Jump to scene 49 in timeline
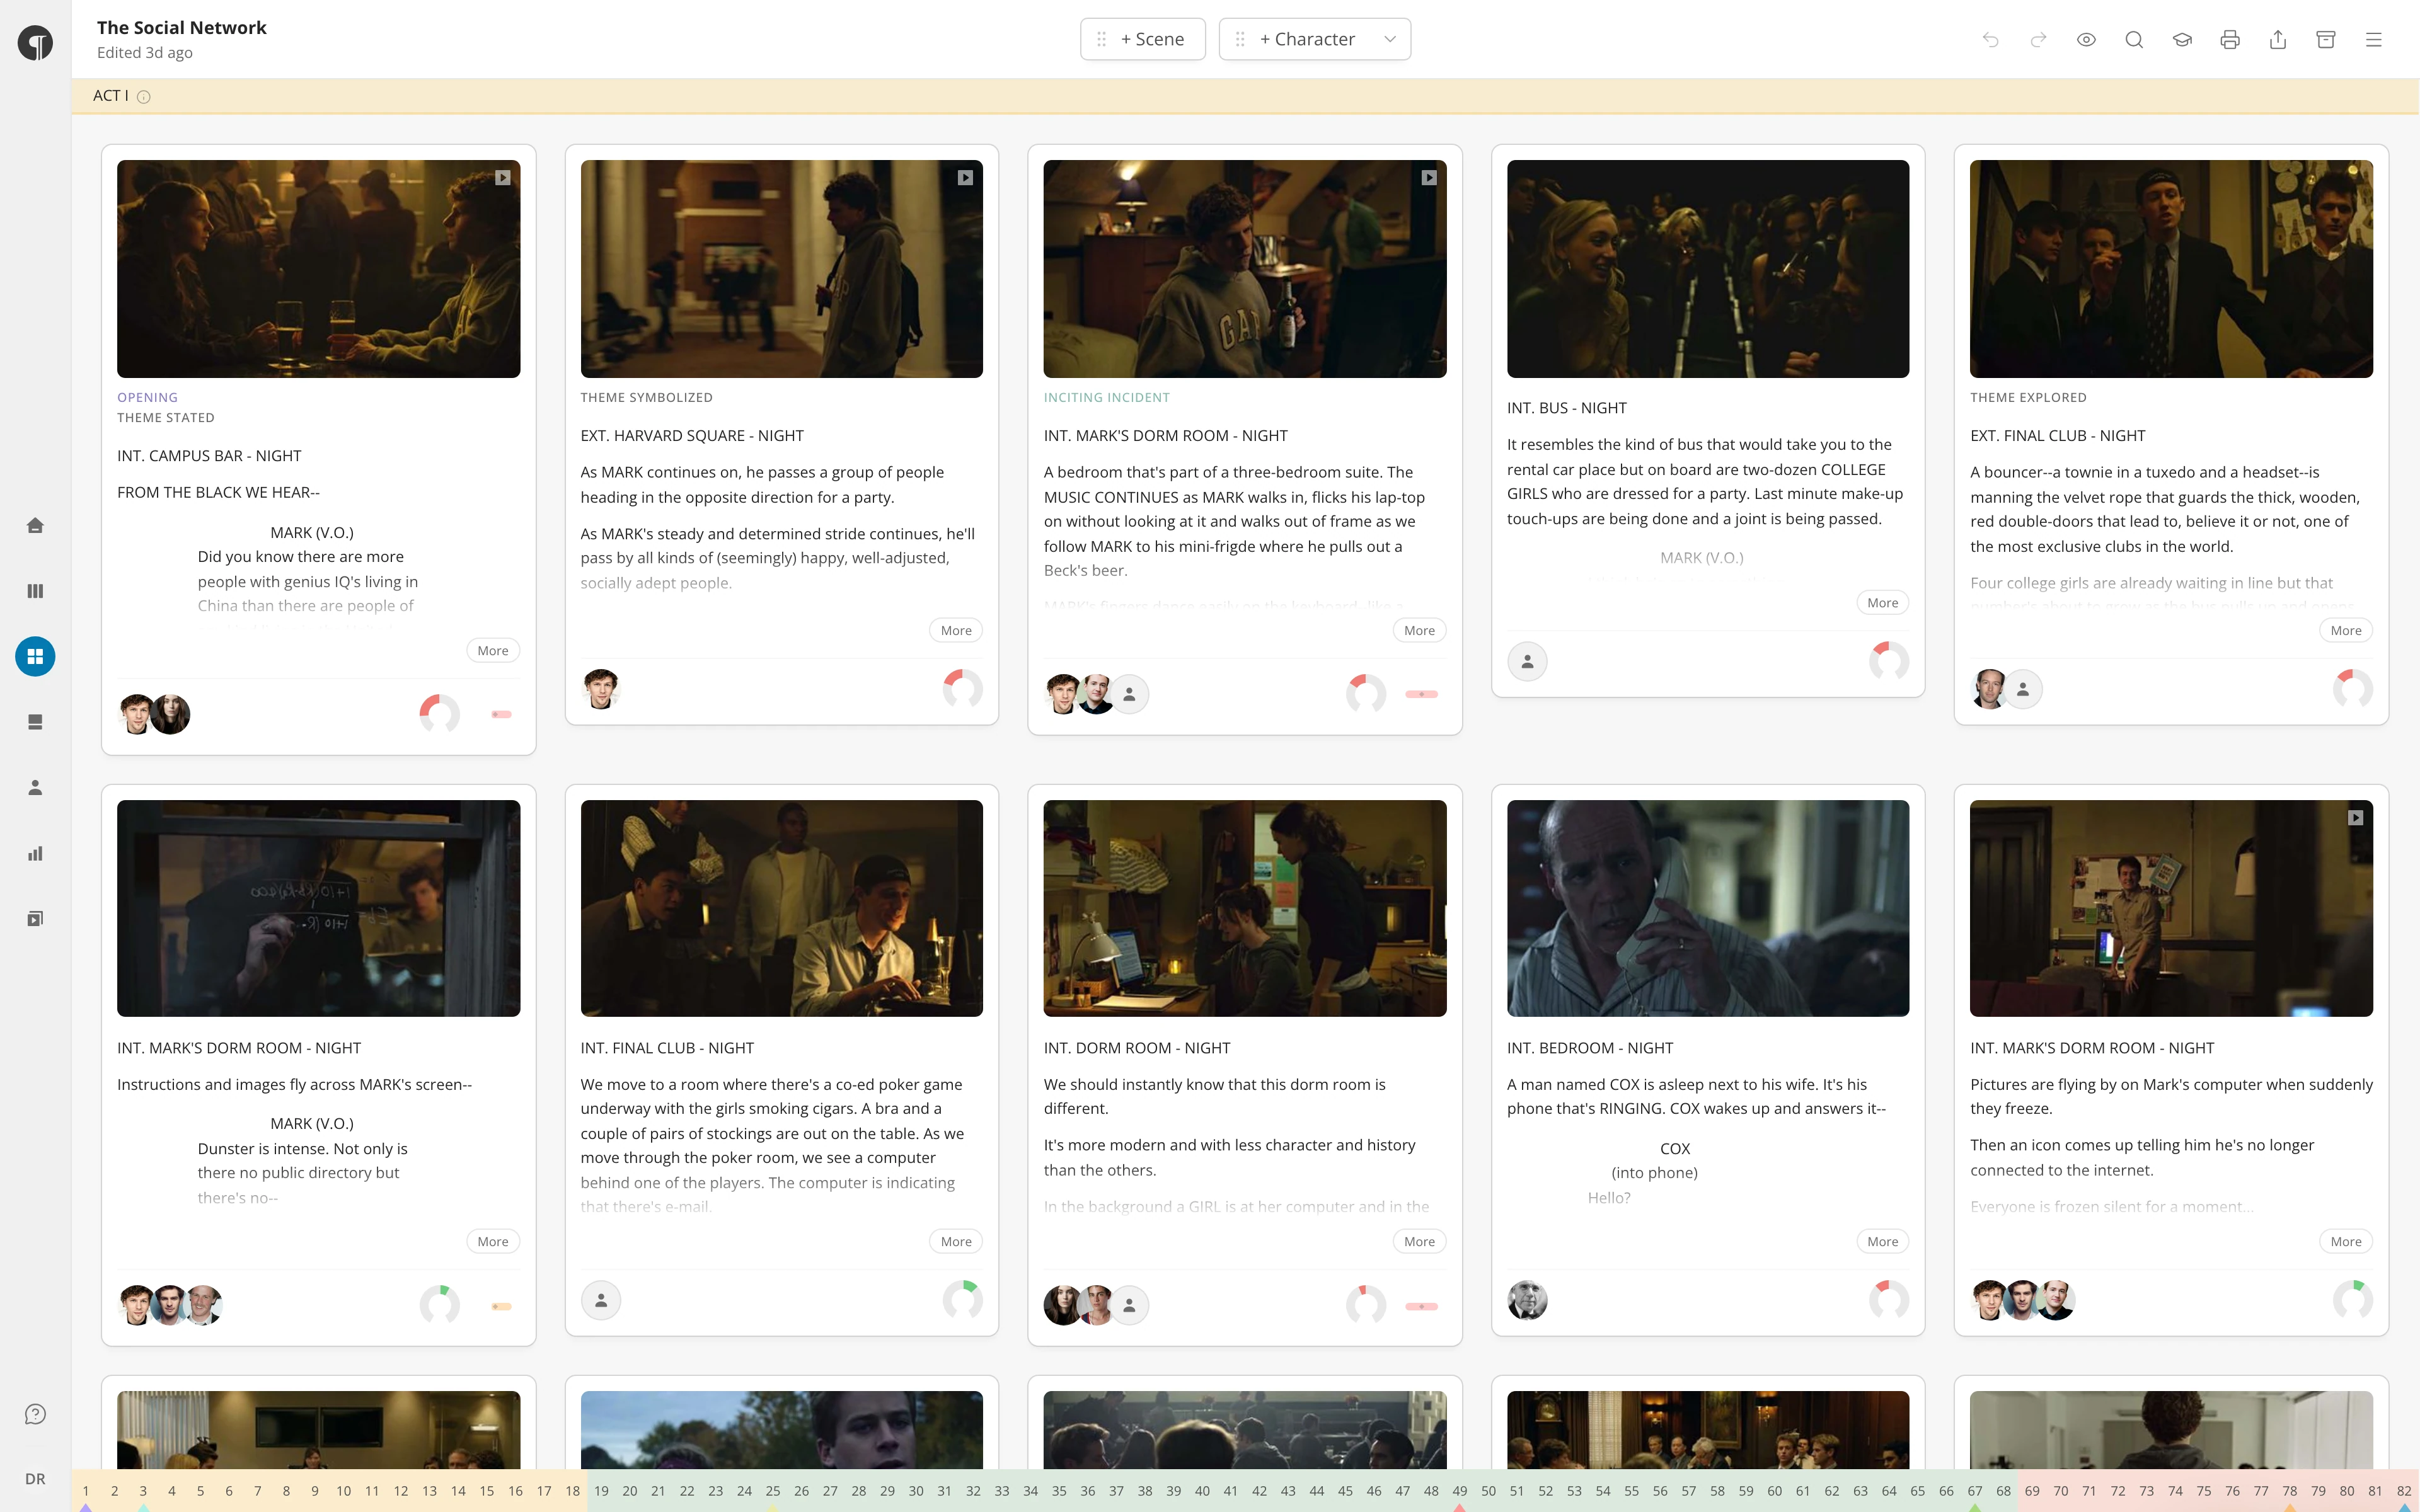 click(x=1459, y=1490)
